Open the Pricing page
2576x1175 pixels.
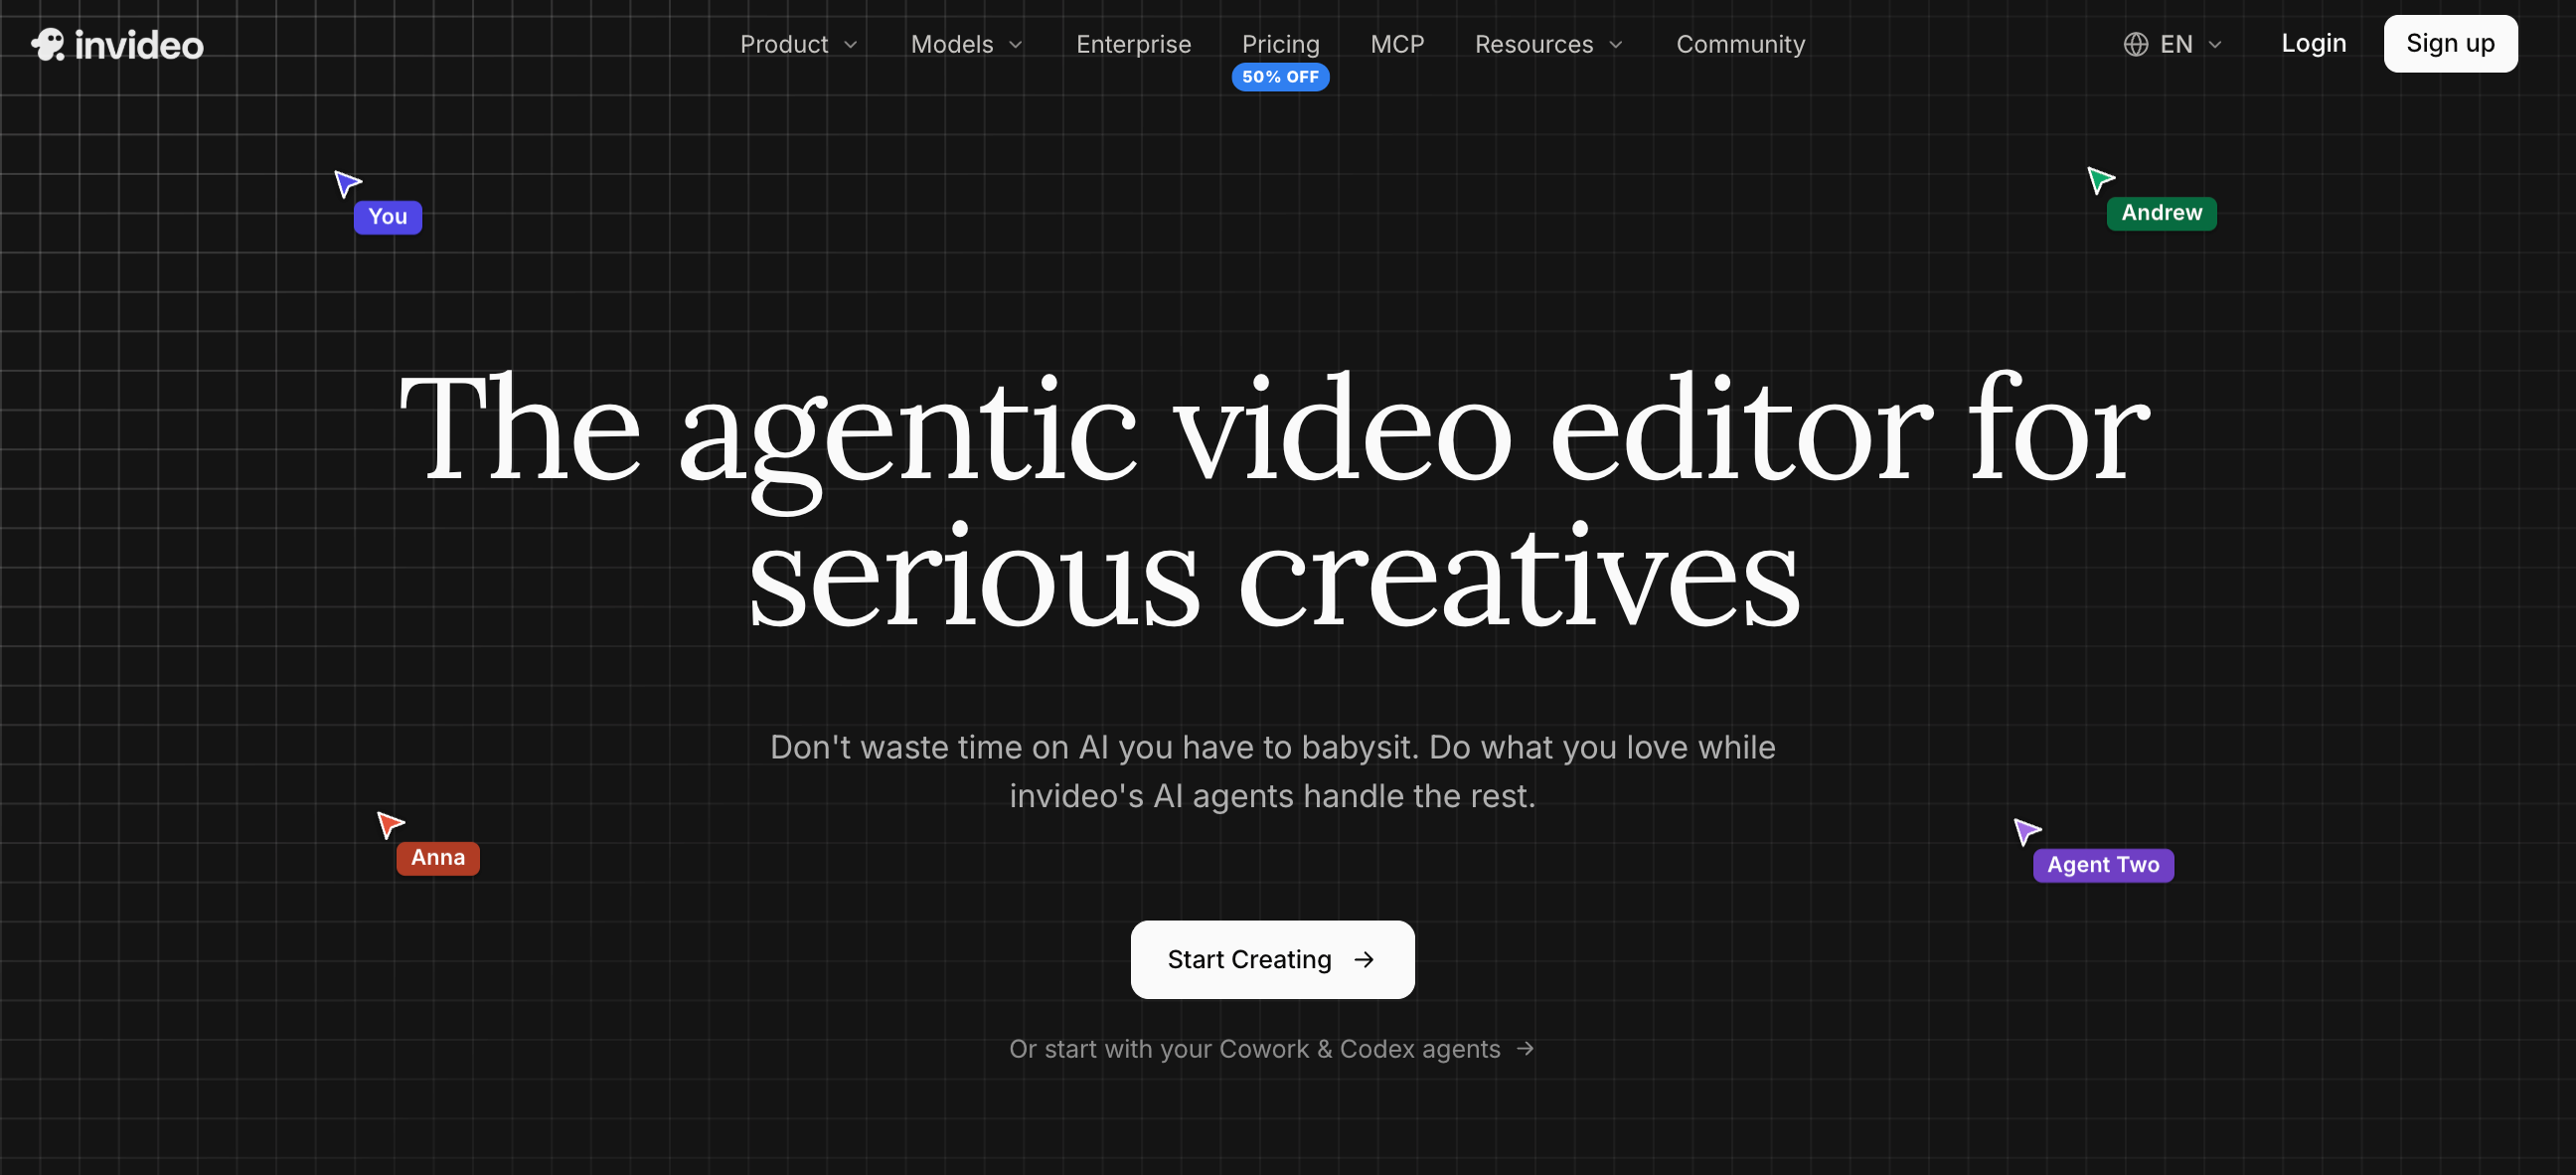(x=1281, y=44)
